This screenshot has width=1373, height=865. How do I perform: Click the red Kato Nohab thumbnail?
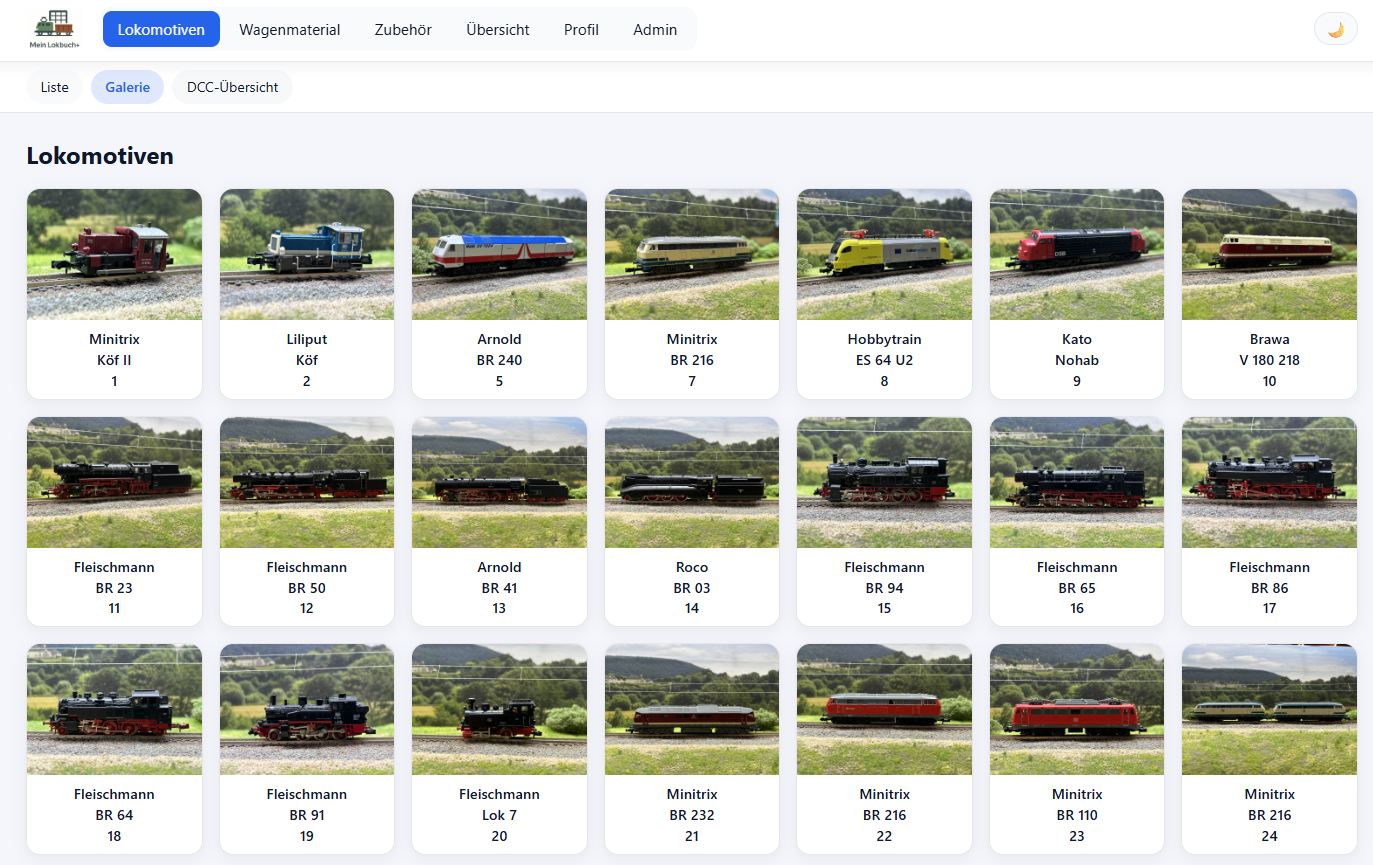coord(1077,254)
